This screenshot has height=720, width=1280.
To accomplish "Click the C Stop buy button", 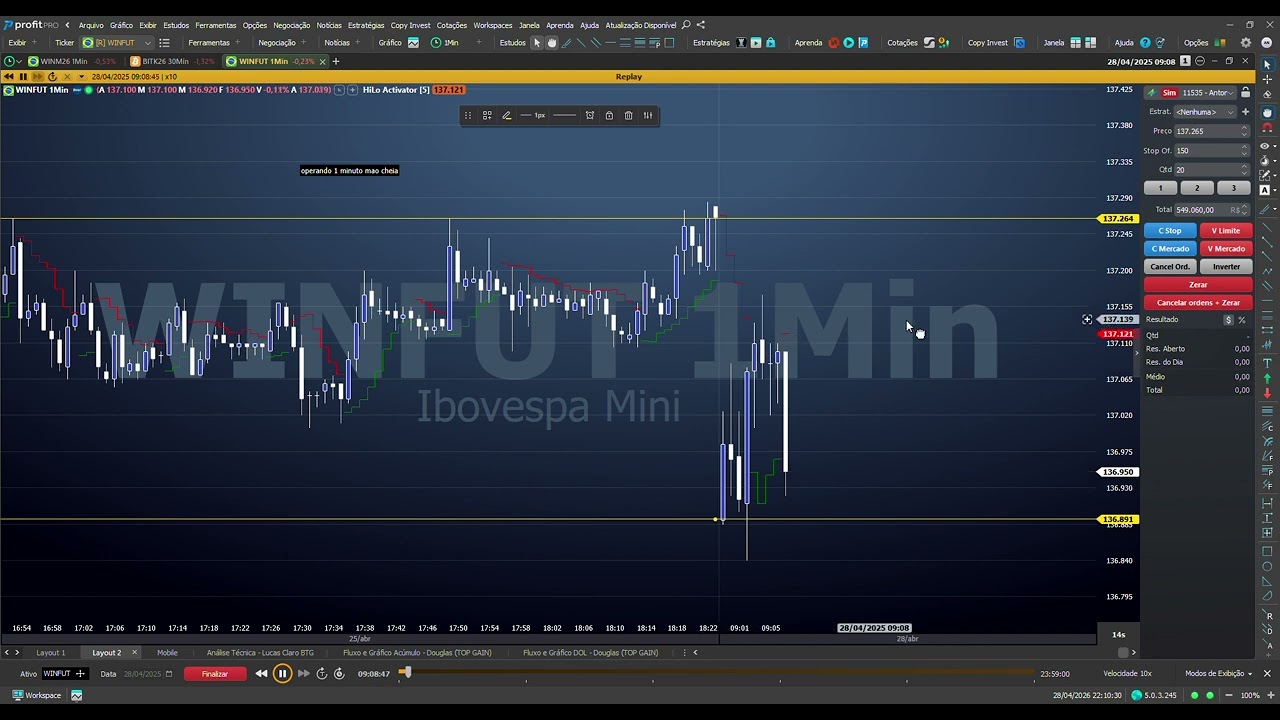I will tap(1170, 231).
